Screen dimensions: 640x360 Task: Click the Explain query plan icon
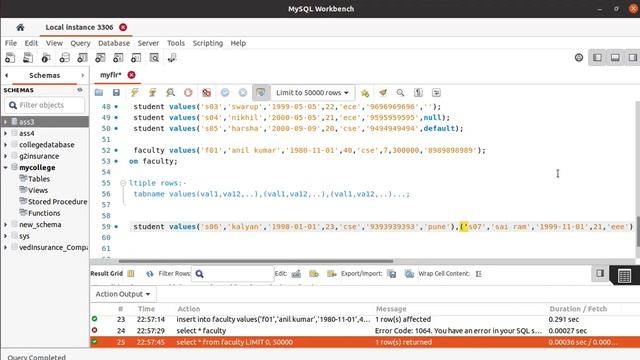coord(170,93)
